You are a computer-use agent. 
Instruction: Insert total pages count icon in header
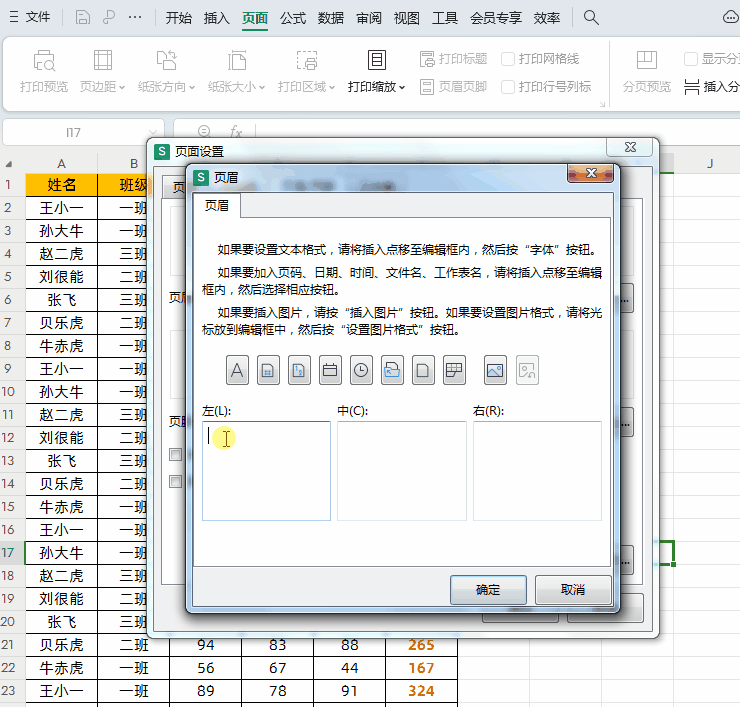click(x=299, y=370)
